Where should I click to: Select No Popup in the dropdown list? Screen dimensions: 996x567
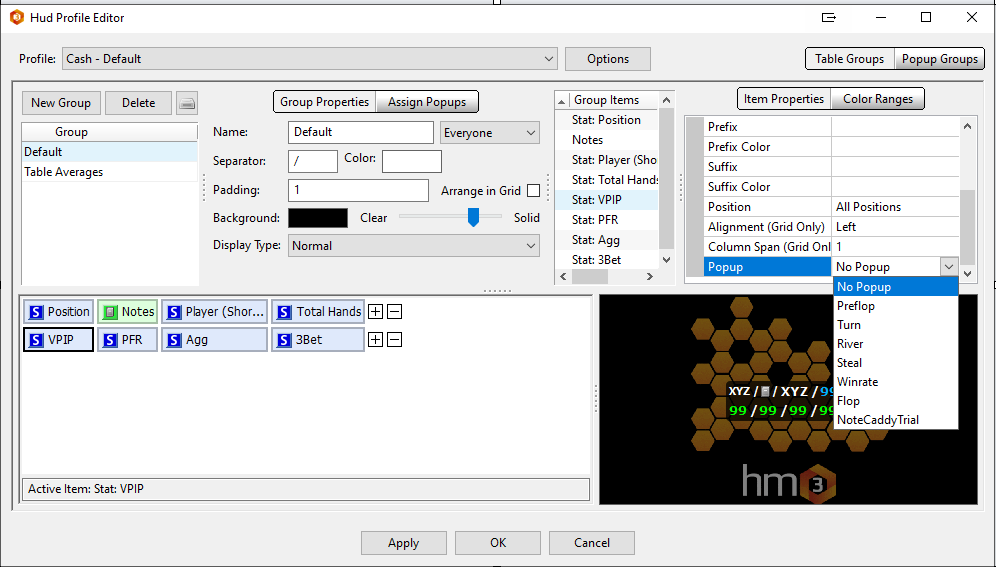click(895, 287)
